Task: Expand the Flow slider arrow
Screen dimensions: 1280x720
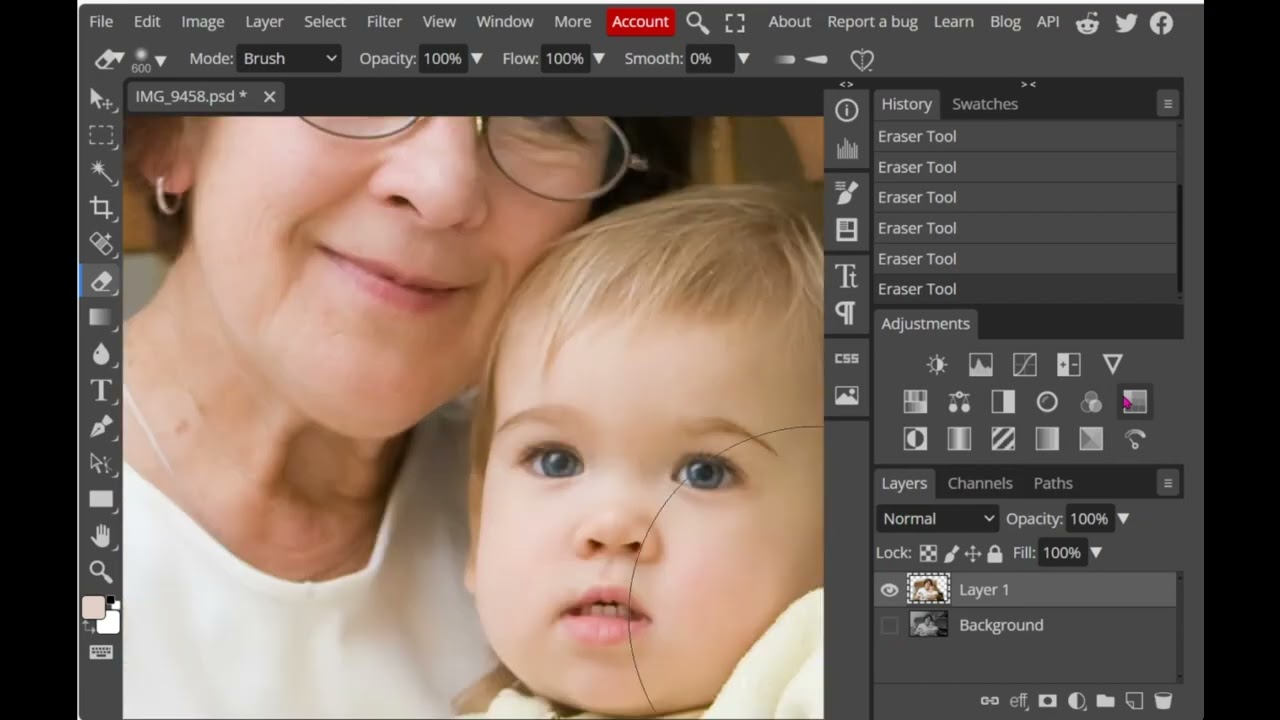Action: 599,59
